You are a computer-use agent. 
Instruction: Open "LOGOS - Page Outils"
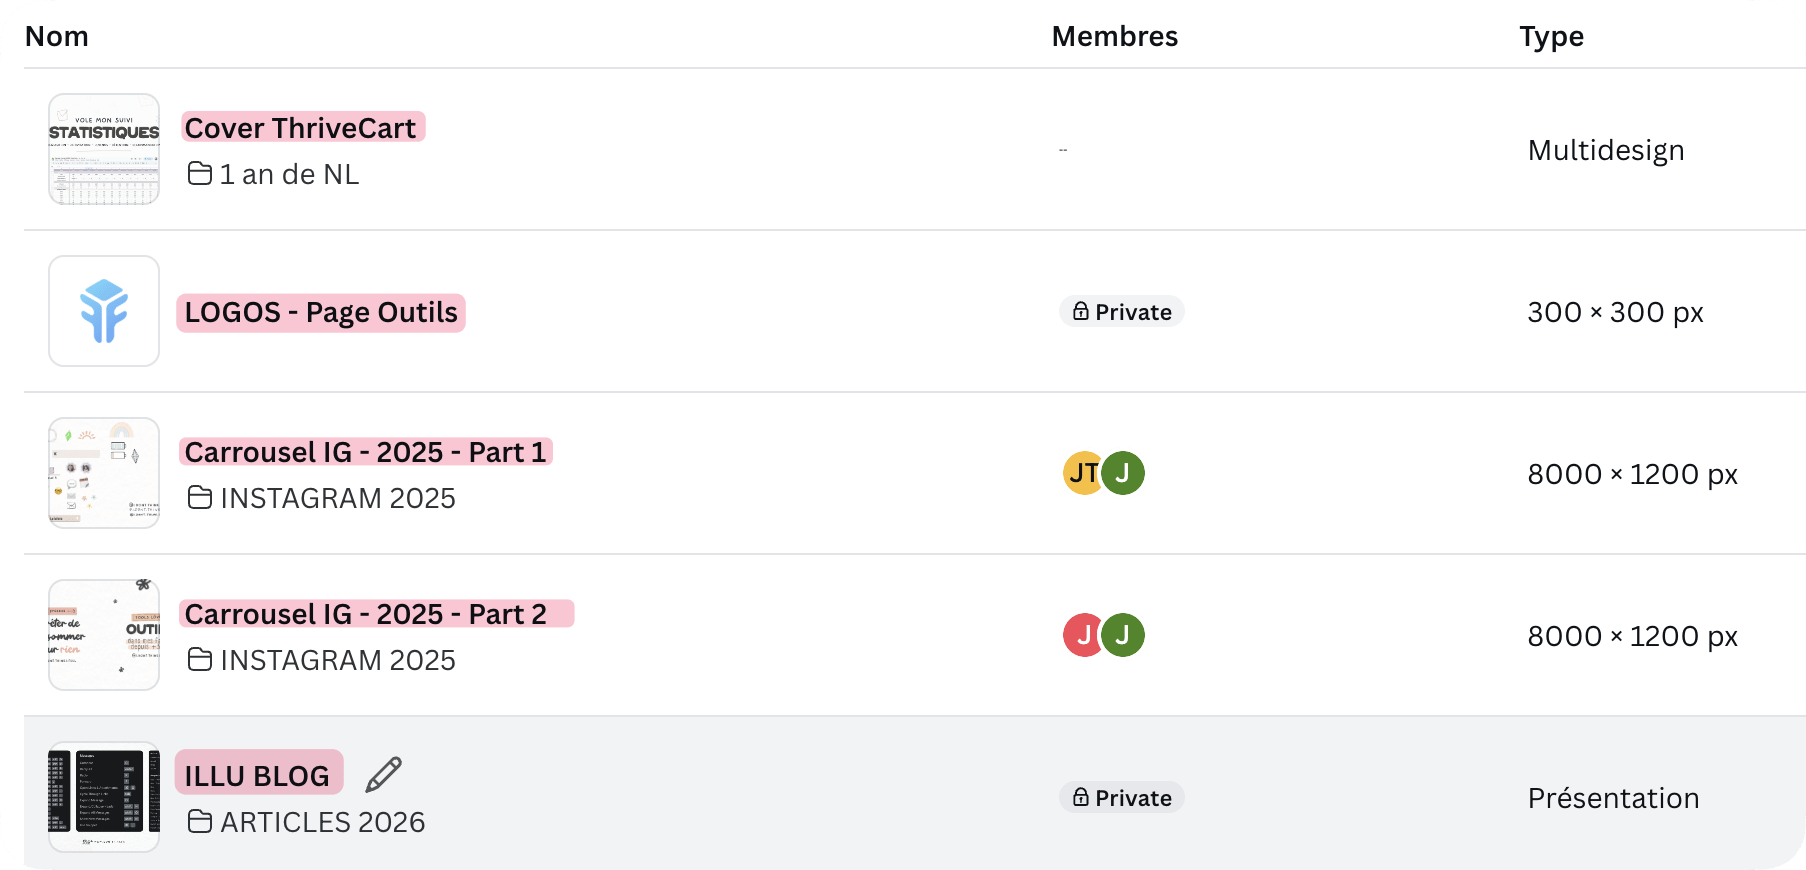[320, 312]
